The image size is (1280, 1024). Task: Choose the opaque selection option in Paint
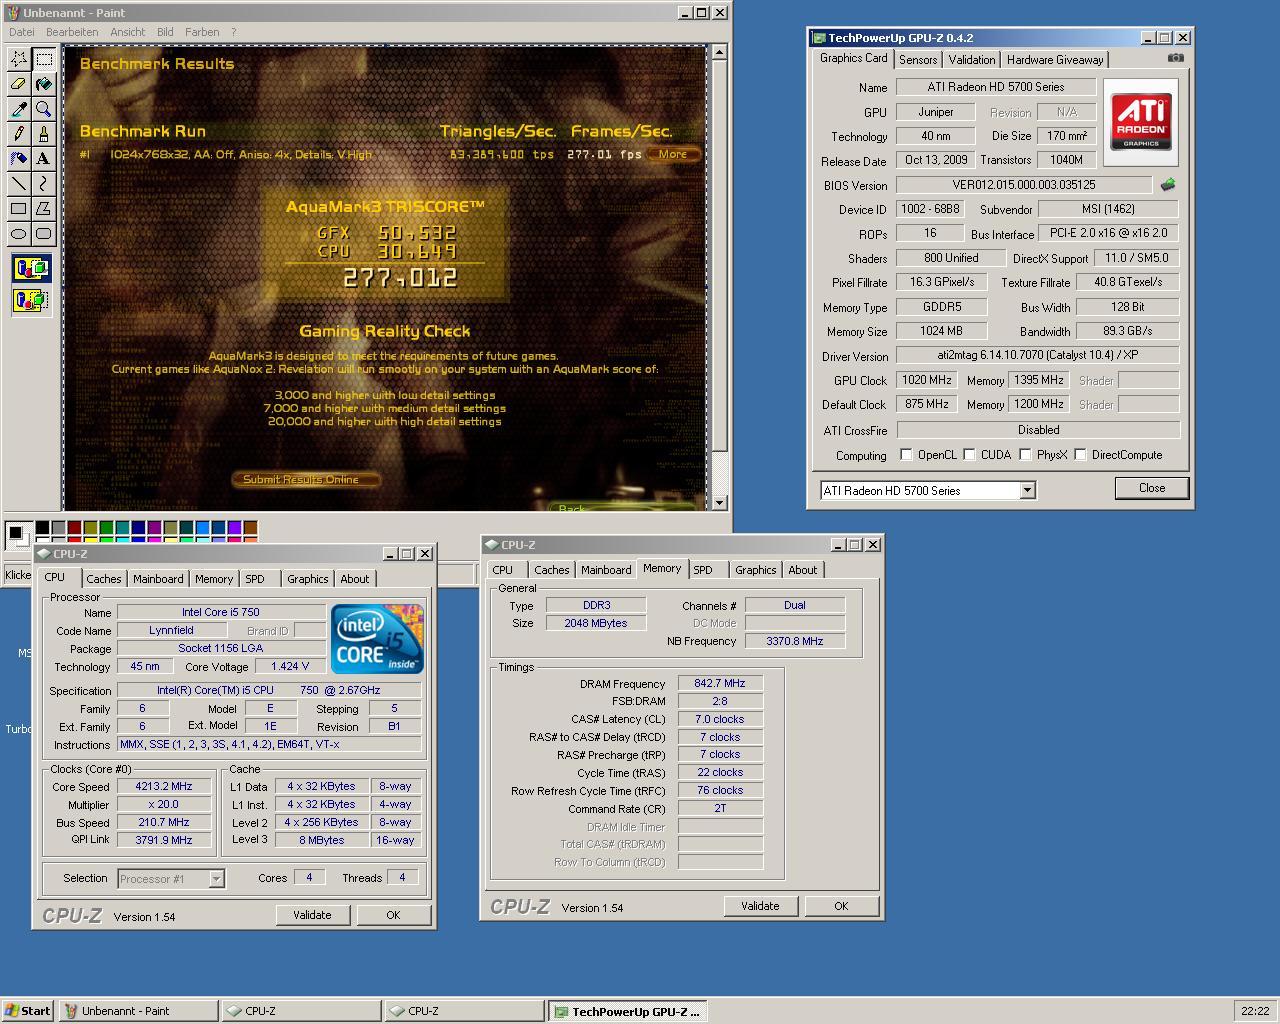[31, 268]
